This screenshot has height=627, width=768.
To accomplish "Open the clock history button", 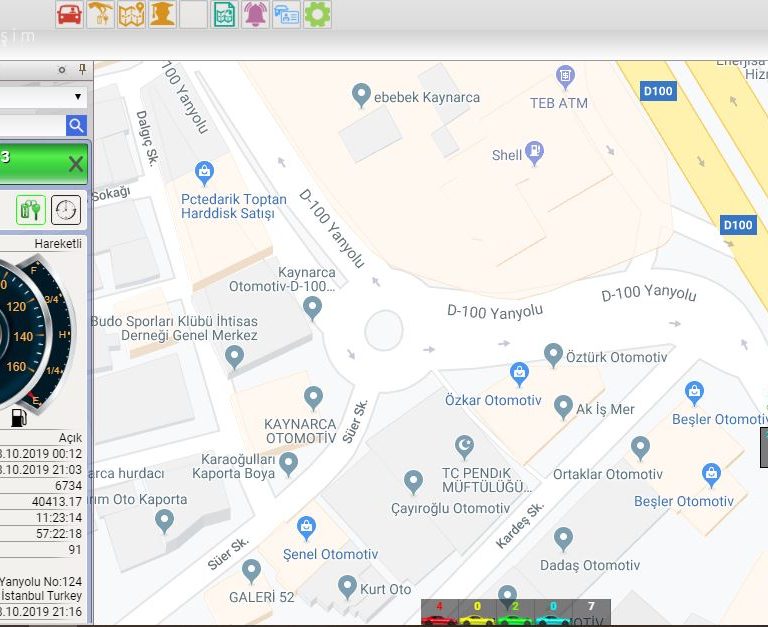I will pos(66,210).
